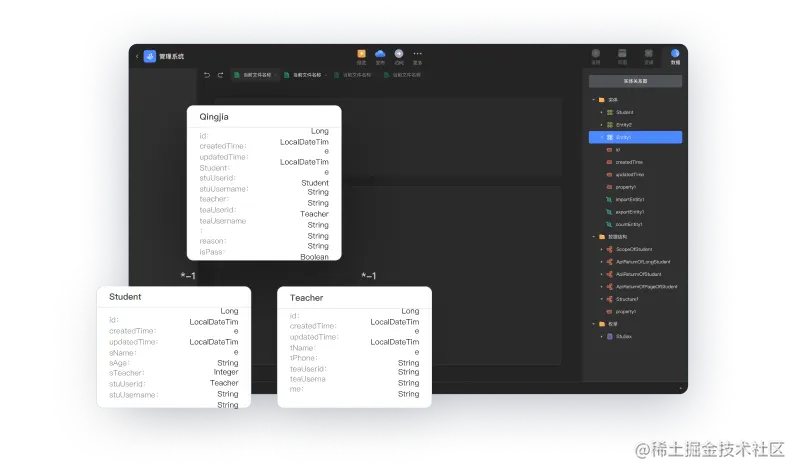The width and height of the screenshot is (800, 474).
Task: Expand the Entity2 node
Action: (x=602, y=125)
